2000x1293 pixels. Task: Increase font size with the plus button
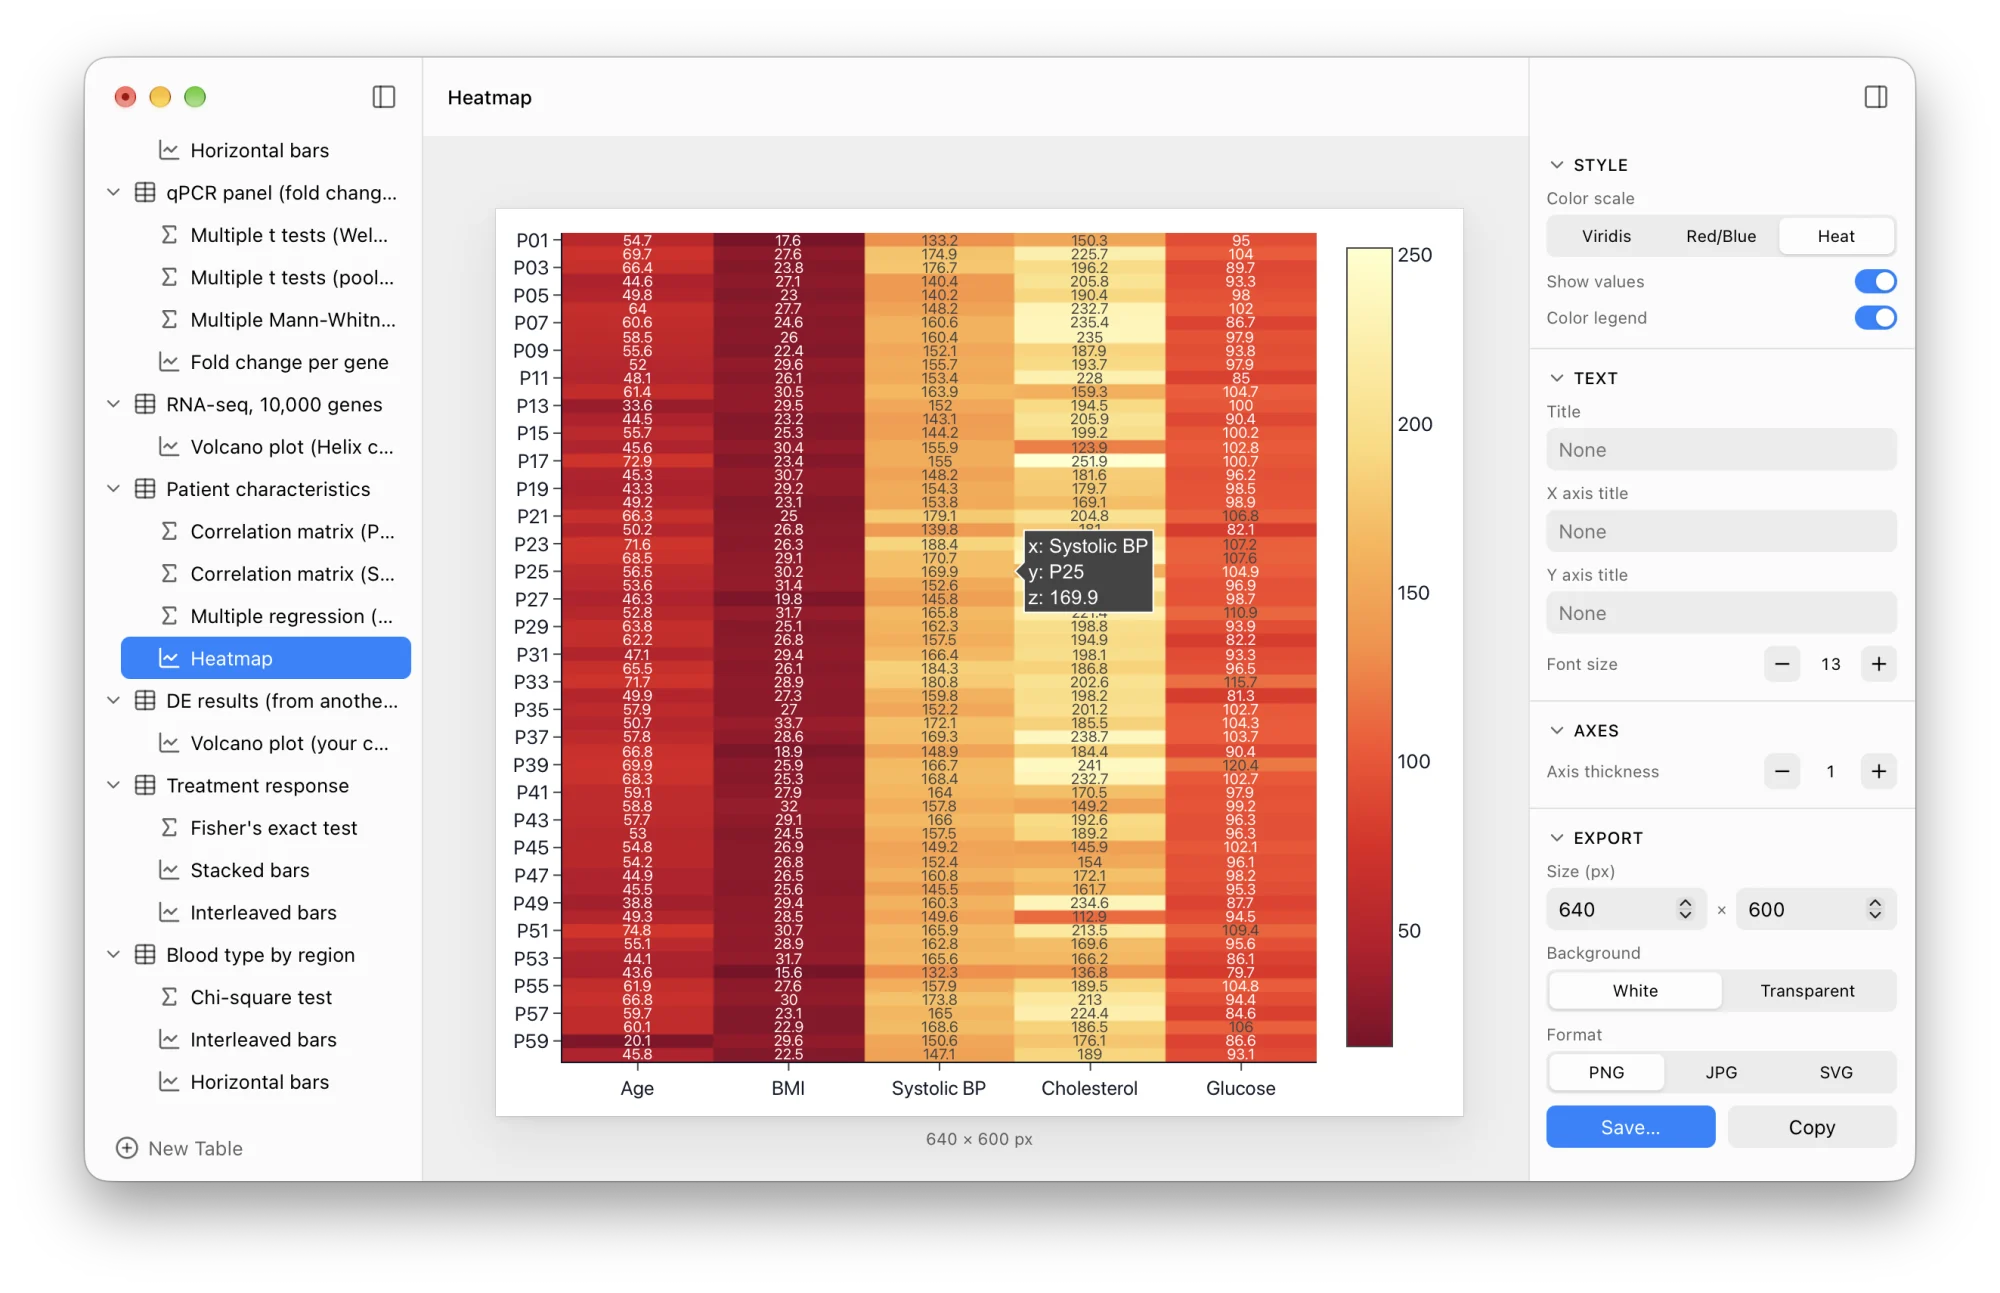[x=1878, y=664]
